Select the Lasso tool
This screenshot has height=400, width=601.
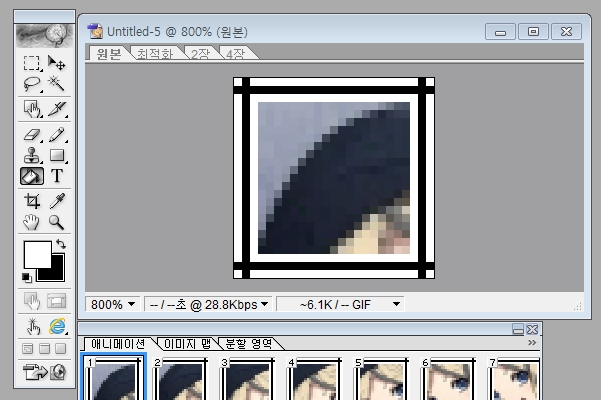(31, 84)
